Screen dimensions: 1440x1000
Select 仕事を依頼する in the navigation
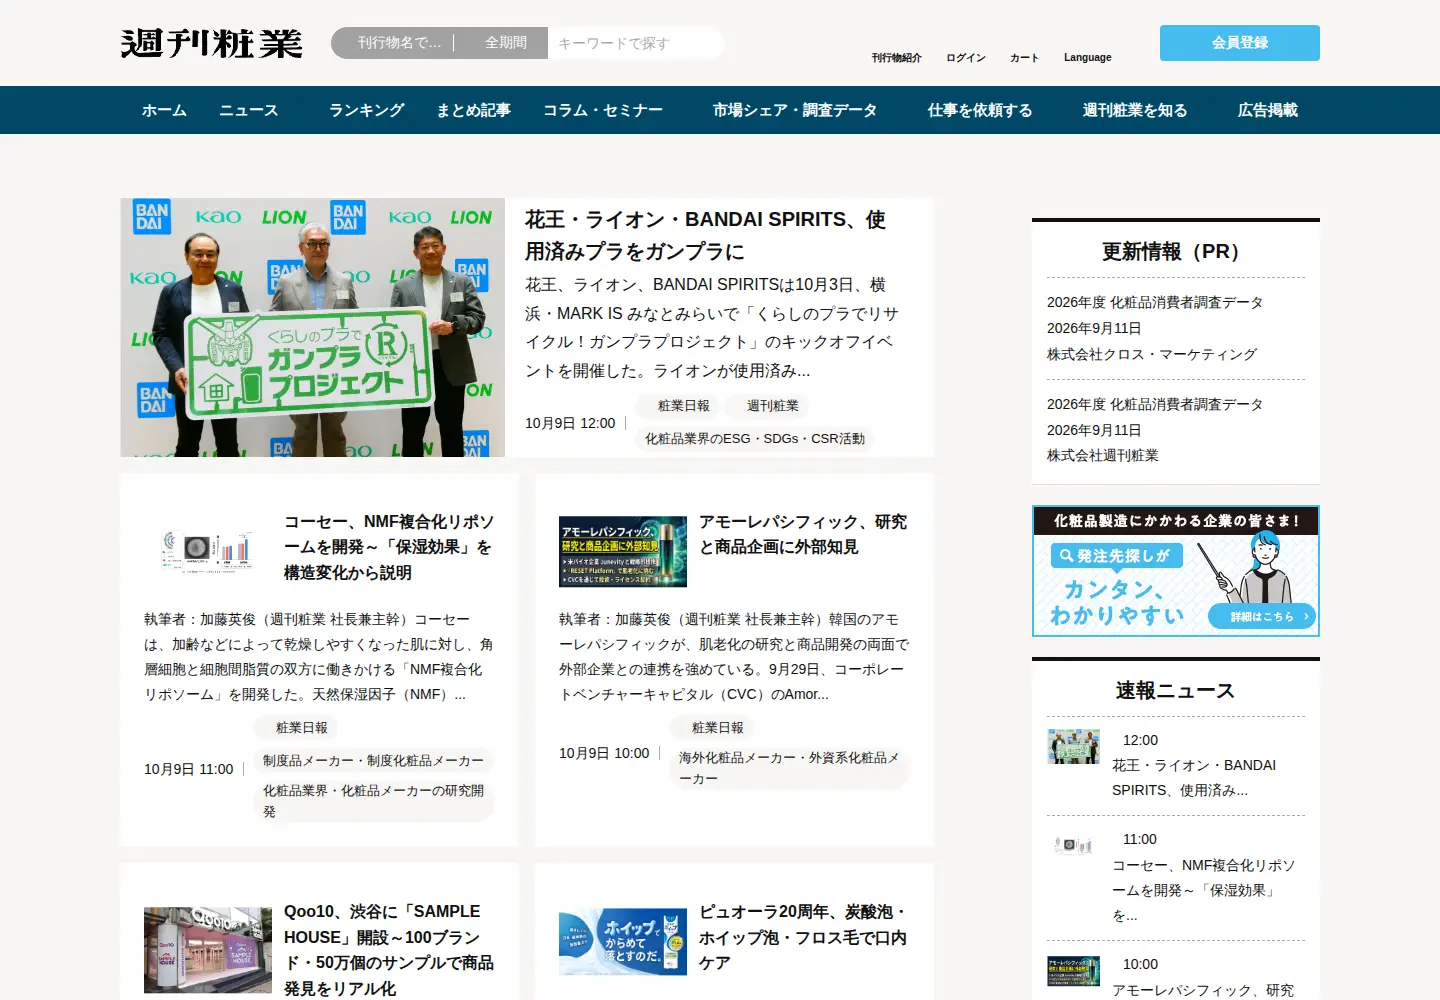pyautogui.click(x=980, y=110)
